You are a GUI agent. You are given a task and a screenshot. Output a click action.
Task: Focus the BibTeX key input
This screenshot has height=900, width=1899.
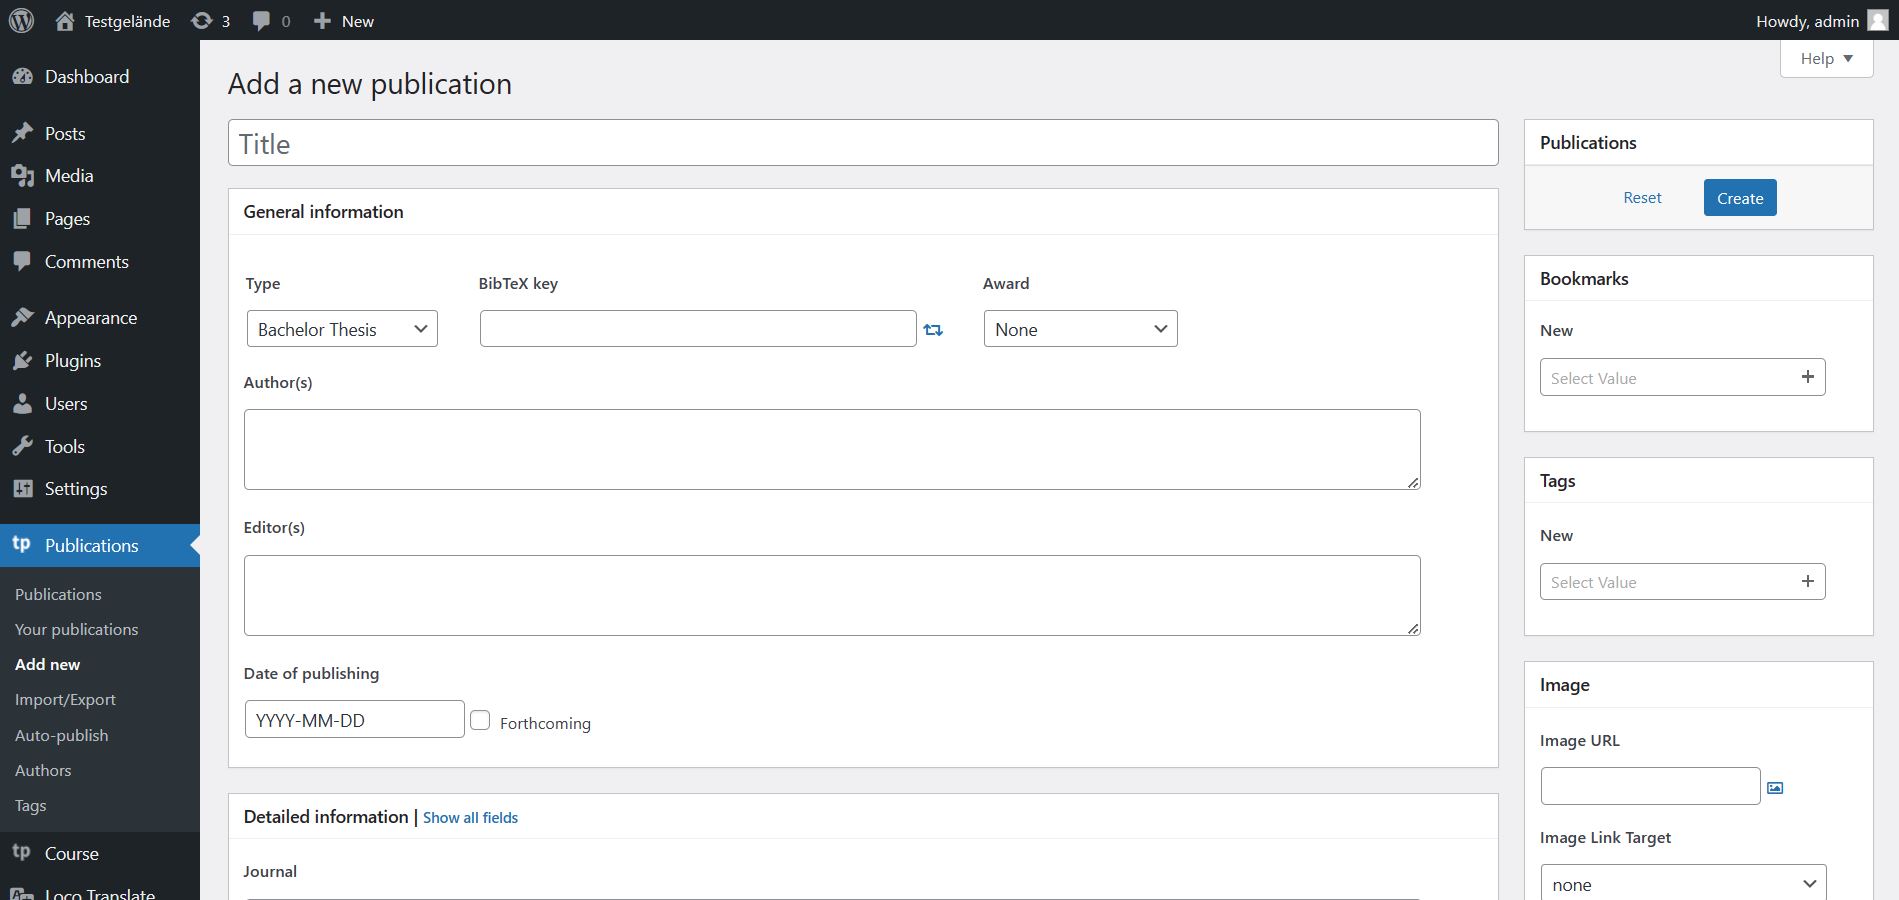[x=698, y=329]
